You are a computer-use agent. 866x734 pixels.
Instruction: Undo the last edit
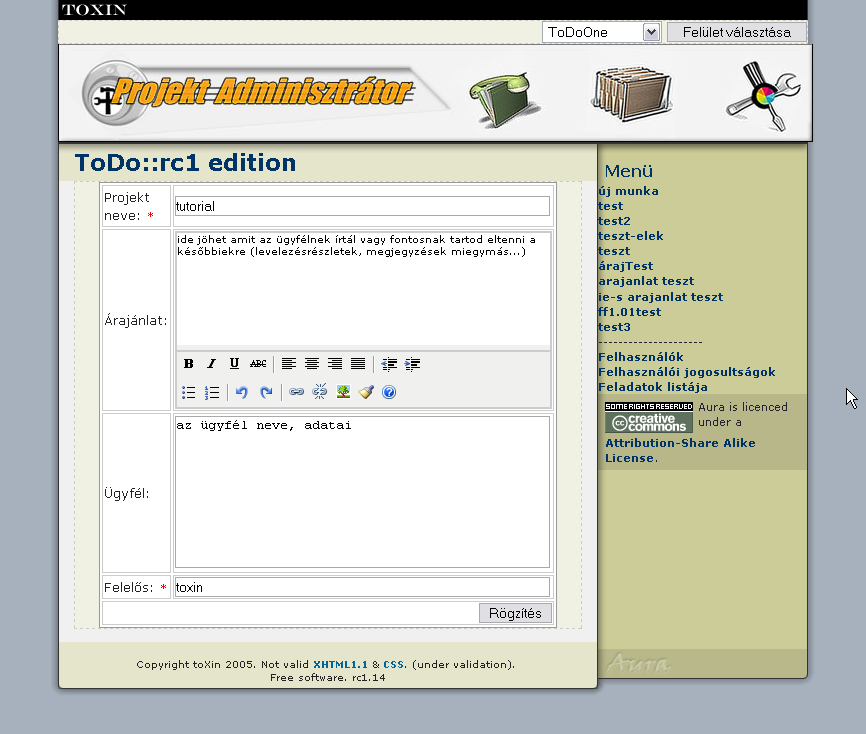(x=242, y=393)
